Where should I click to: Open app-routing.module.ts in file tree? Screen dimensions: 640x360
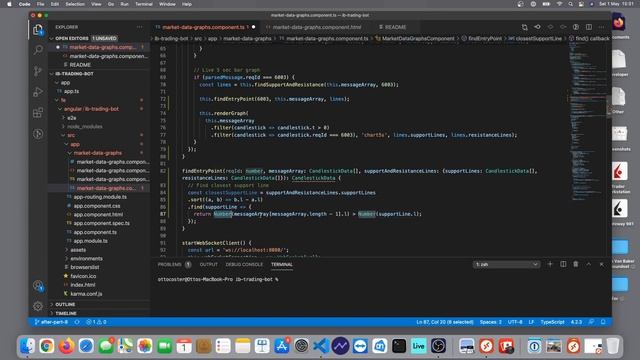click(100, 197)
